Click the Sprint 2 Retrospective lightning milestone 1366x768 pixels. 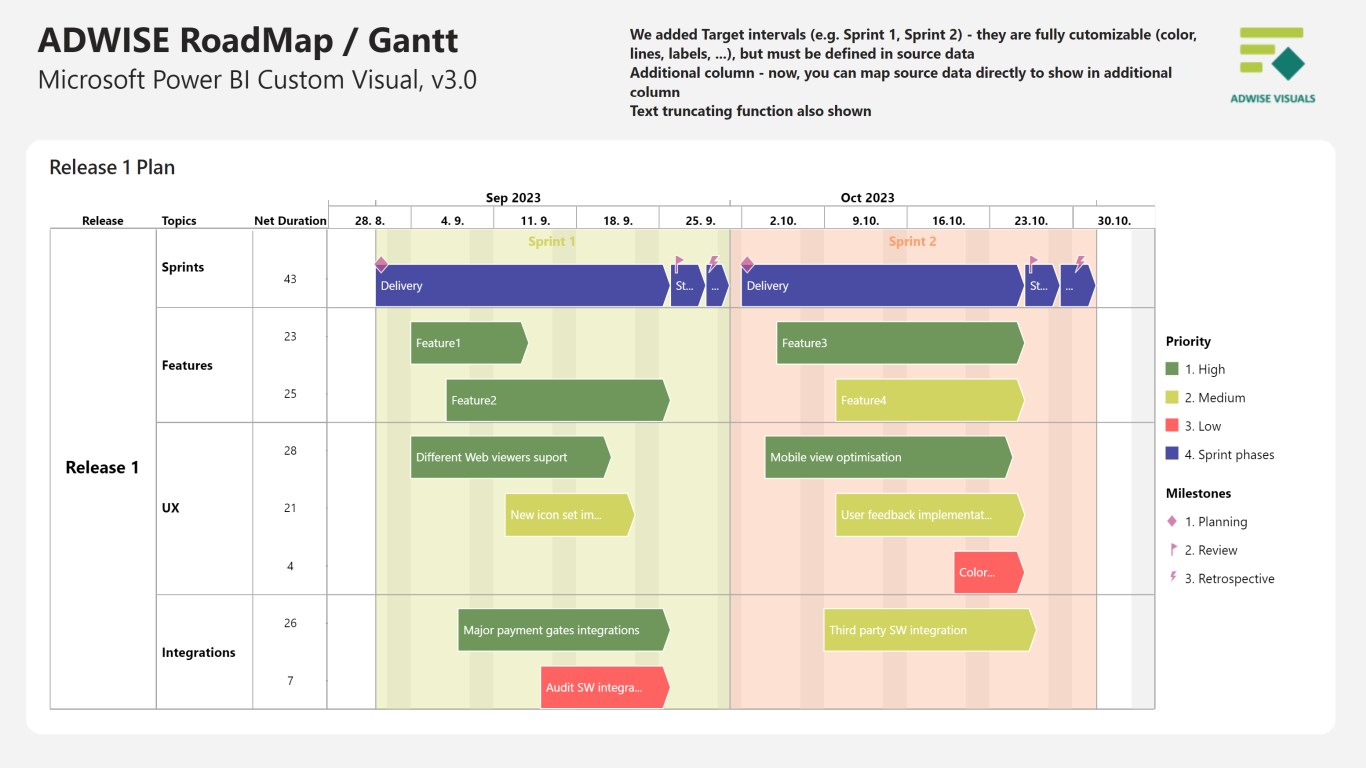[1080, 264]
